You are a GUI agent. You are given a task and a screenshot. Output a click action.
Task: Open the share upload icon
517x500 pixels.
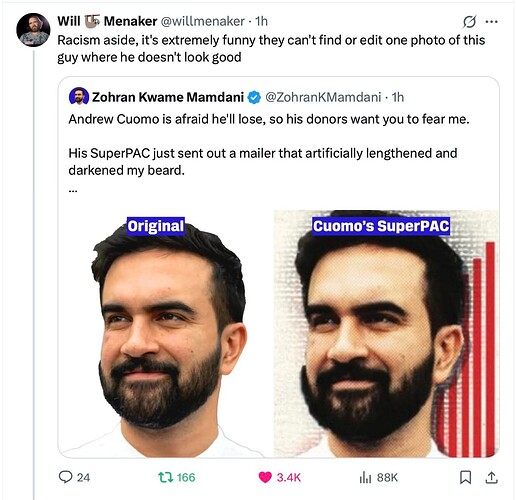(x=491, y=477)
